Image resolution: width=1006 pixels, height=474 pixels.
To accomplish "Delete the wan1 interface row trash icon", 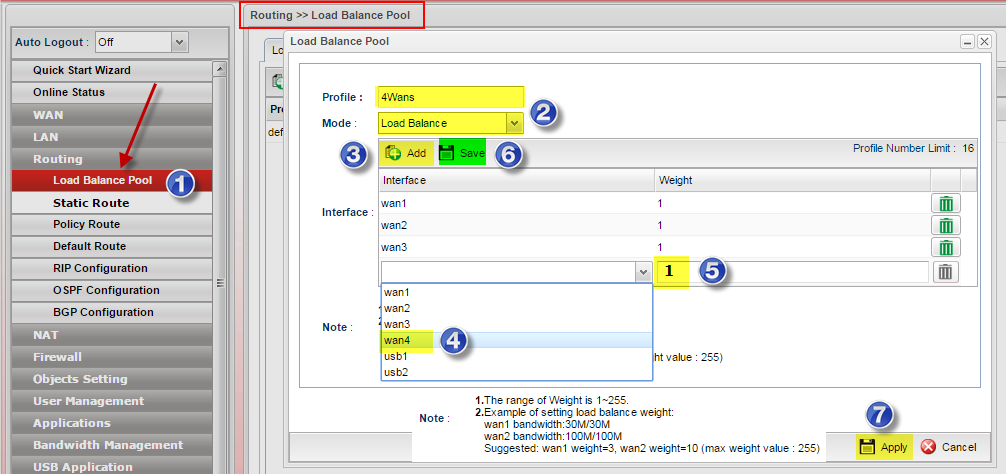I will [x=944, y=203].
